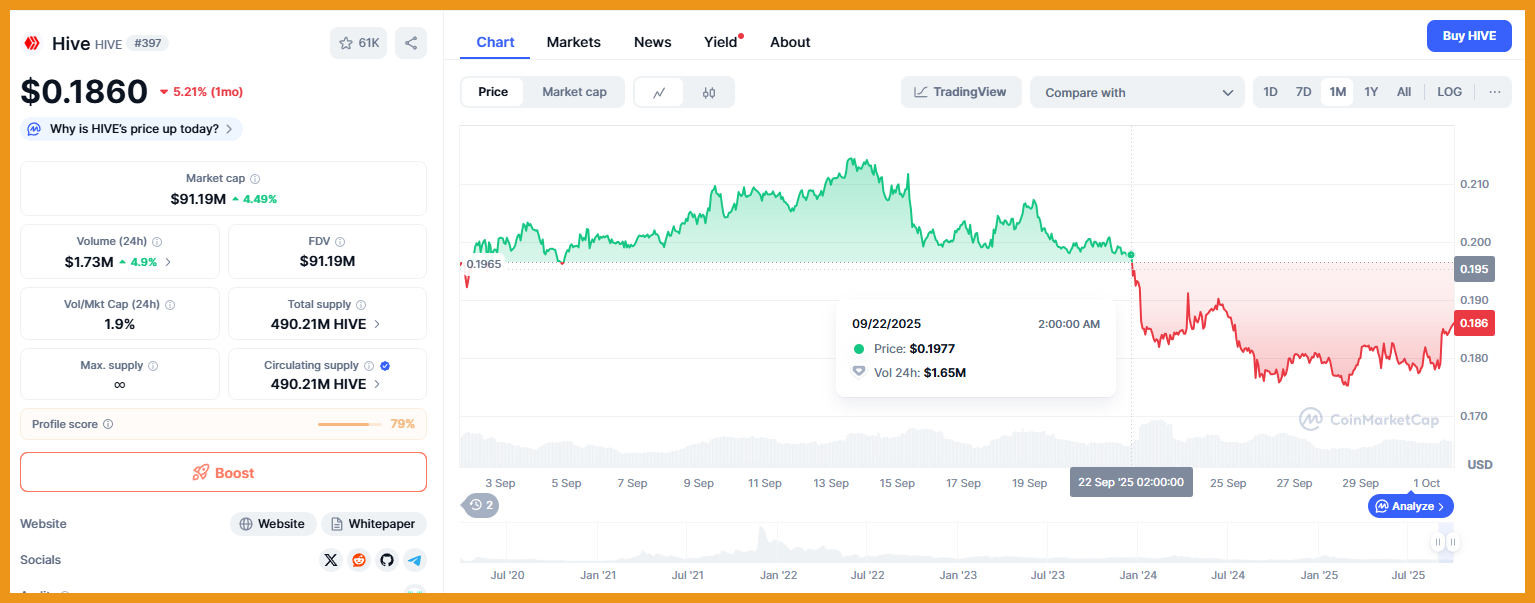Switch to line chart view icon
Screen dimensions: 1535x603
pyautogui.click(x=659, y=93)
